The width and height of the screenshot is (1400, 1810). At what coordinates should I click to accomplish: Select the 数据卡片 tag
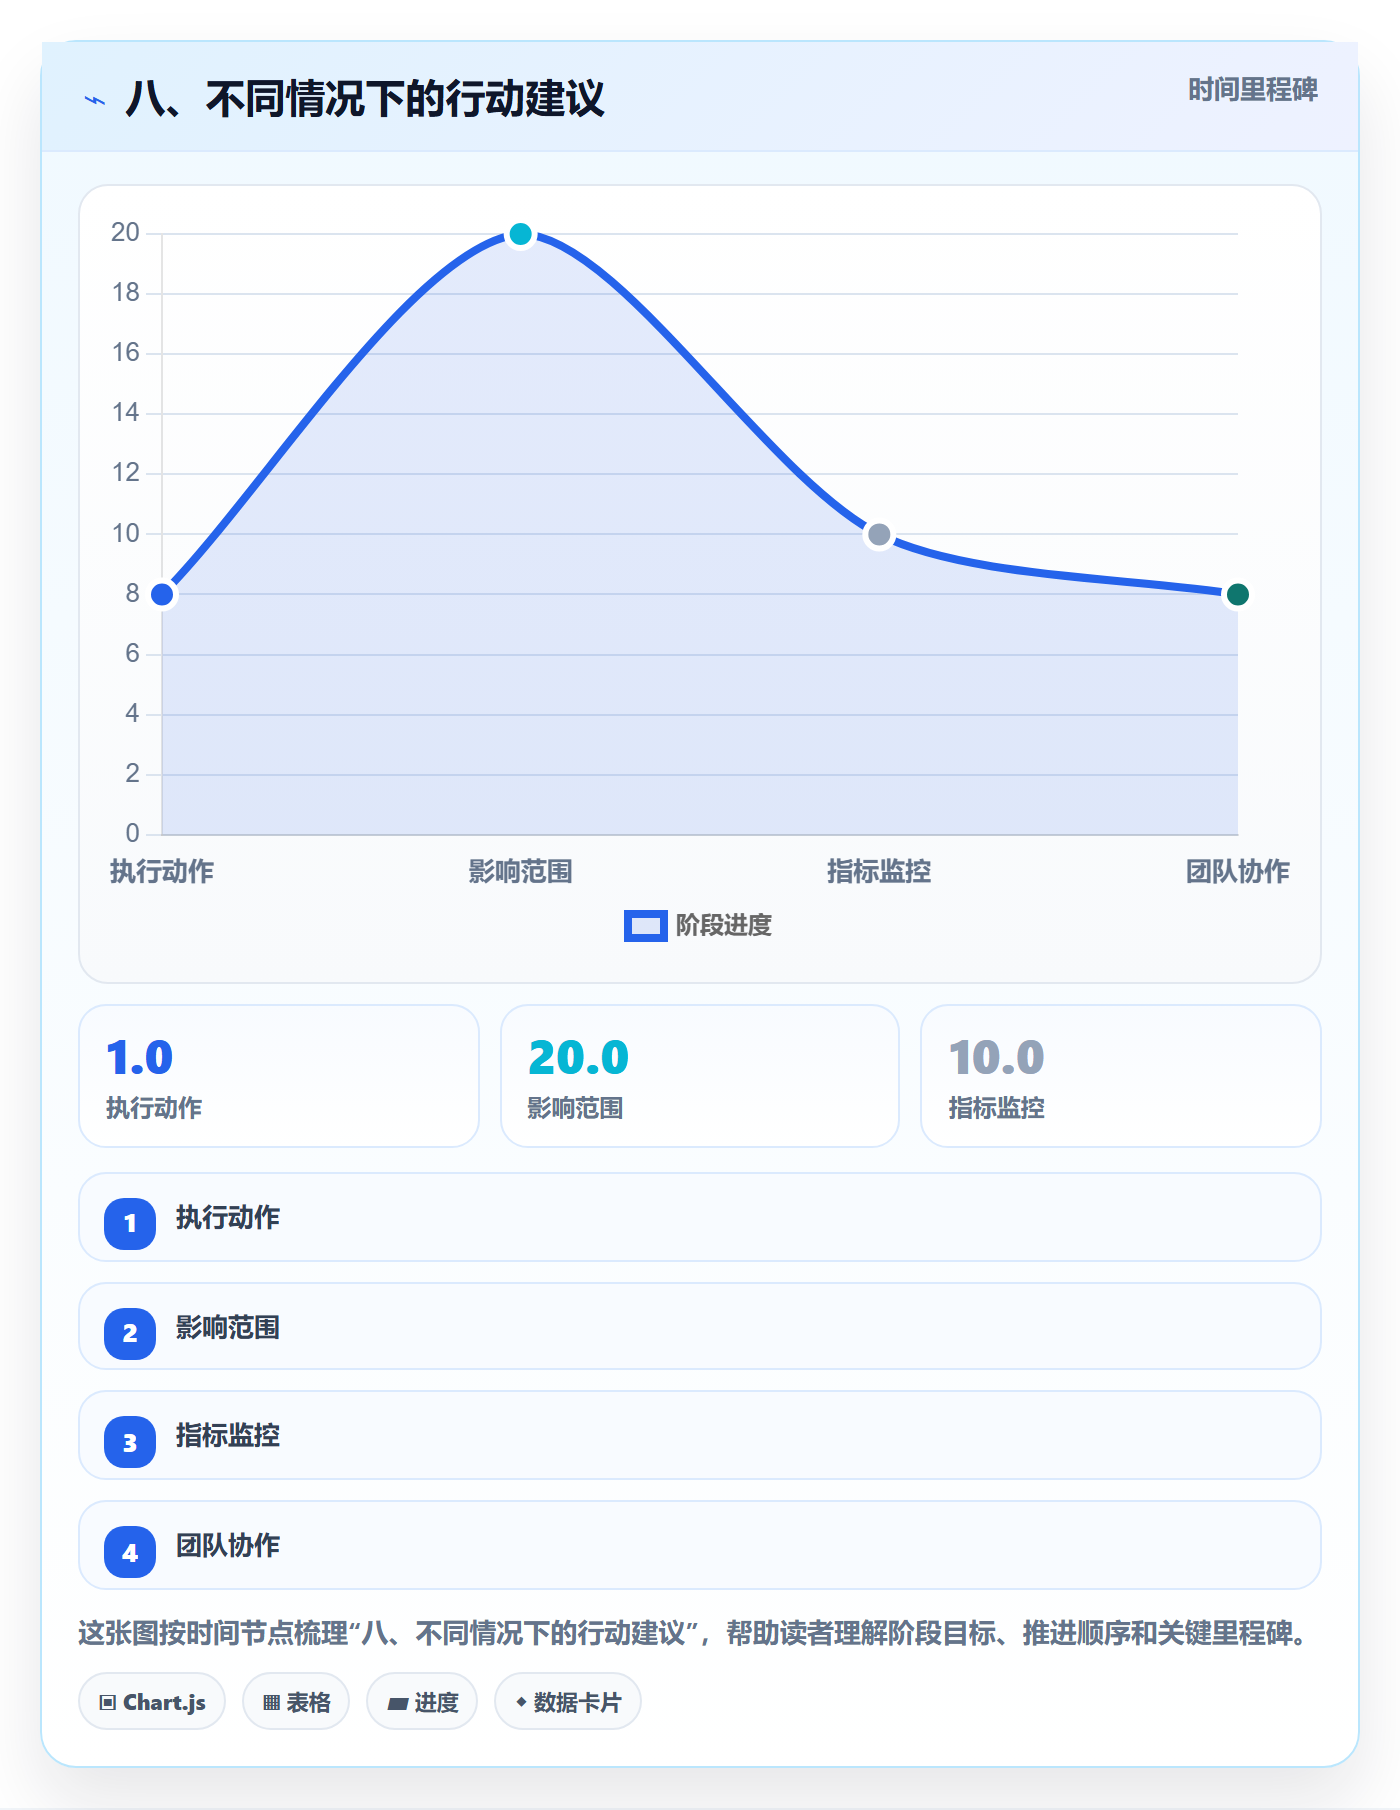[x=568, y=1701]
